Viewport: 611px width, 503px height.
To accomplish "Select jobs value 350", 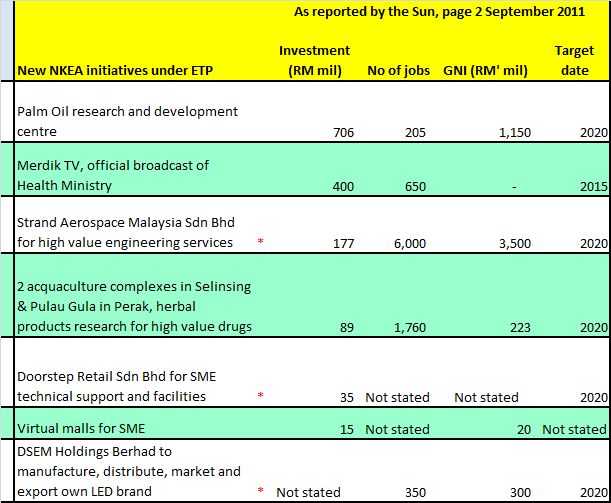I will 415,492.
